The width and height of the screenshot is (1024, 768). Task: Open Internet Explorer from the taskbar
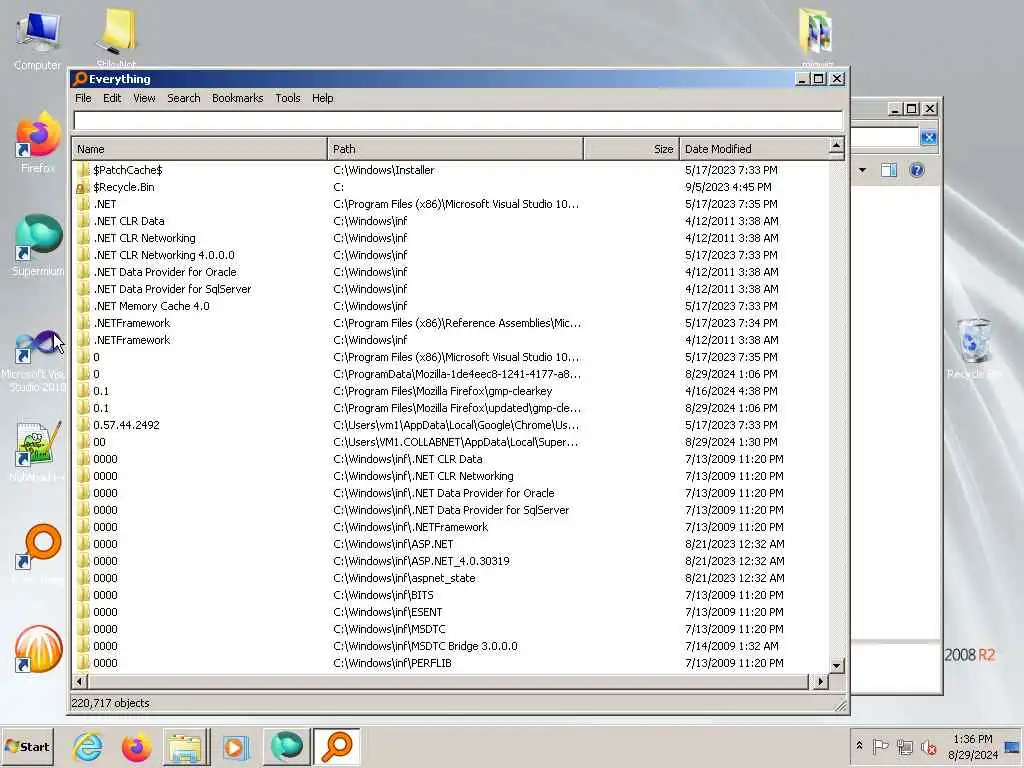coord(88,746)
